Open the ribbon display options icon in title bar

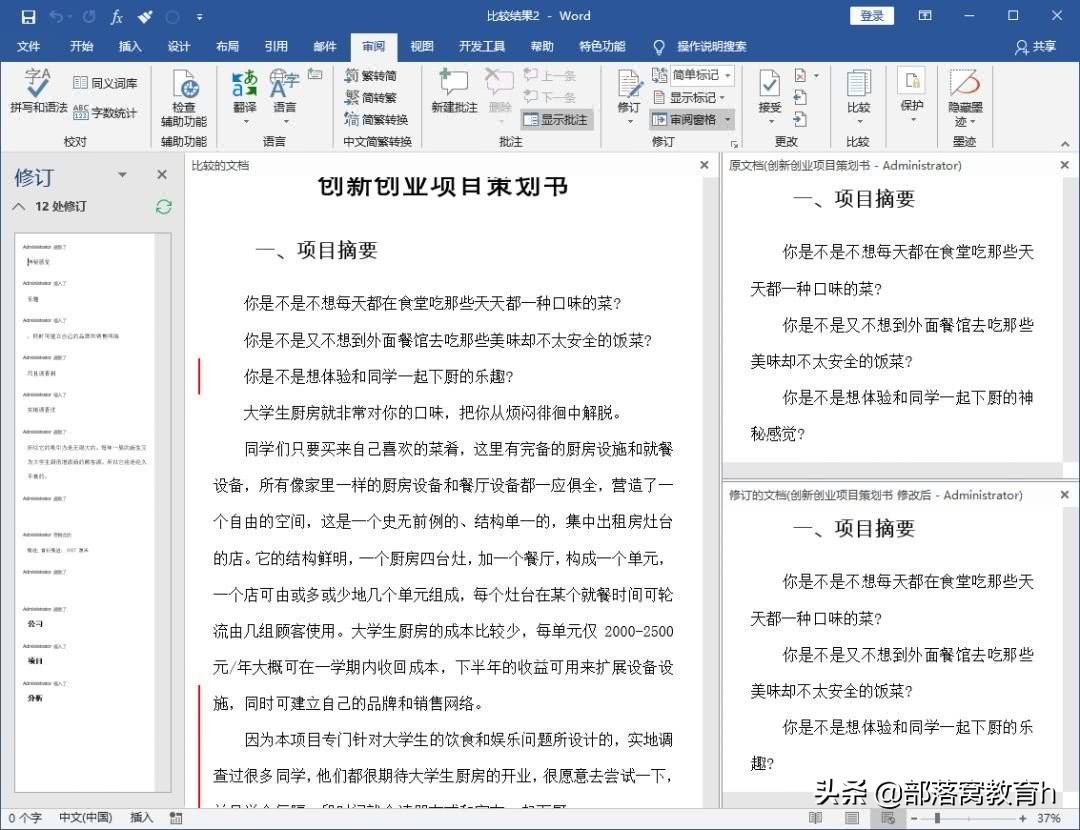coord(925,16)
